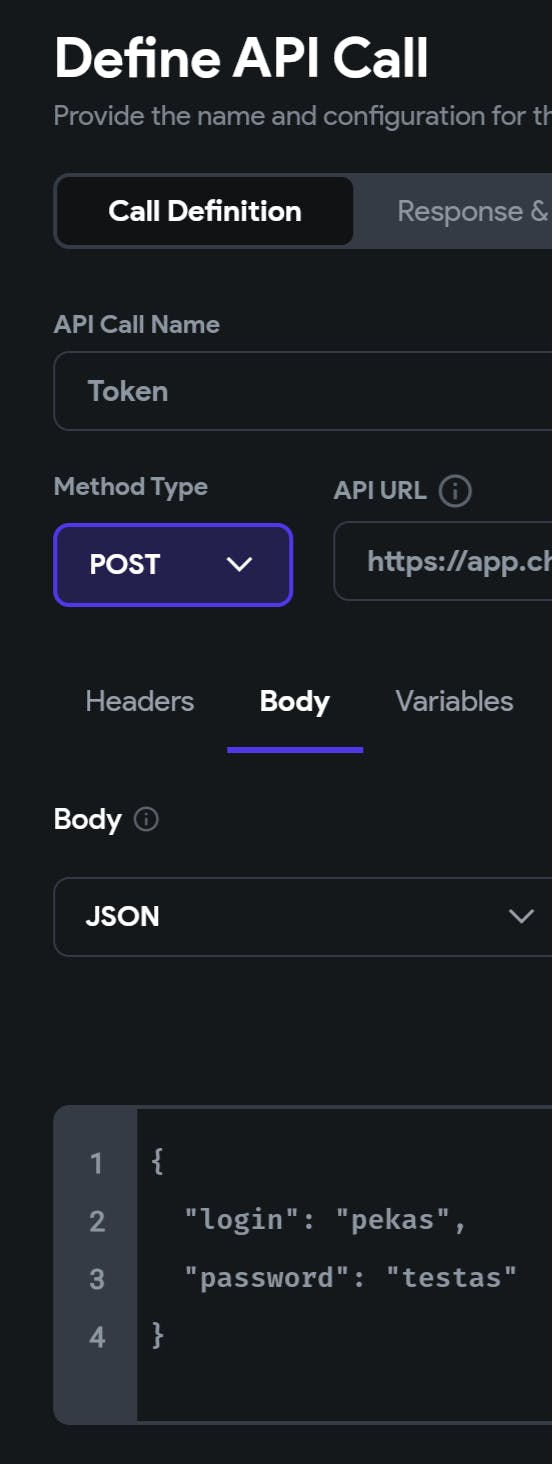552x1464 pixels.
Task: Open the Method Type dropdown showing POST
Action: (x=173, y=565)
